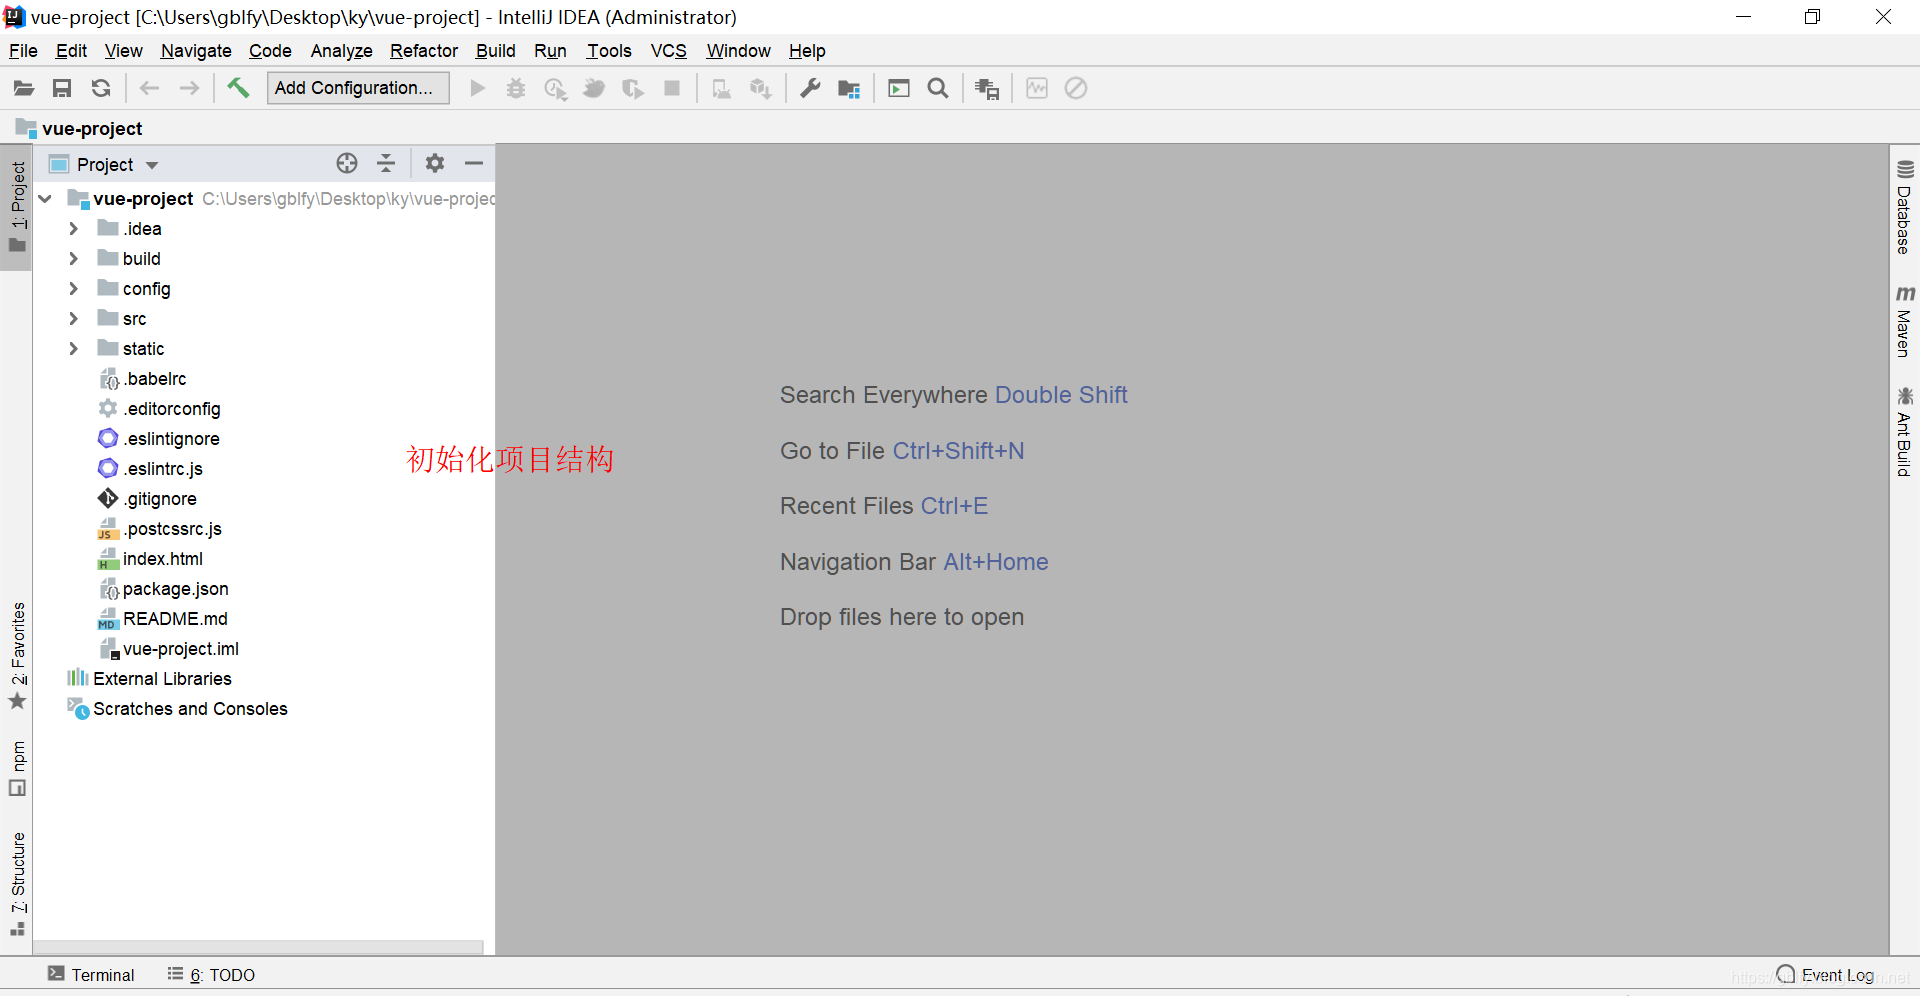Viewport: 1920px width, 996px height.
Task: Click the Collapse All icon in Project panel
Action: [x=386, y=164]
